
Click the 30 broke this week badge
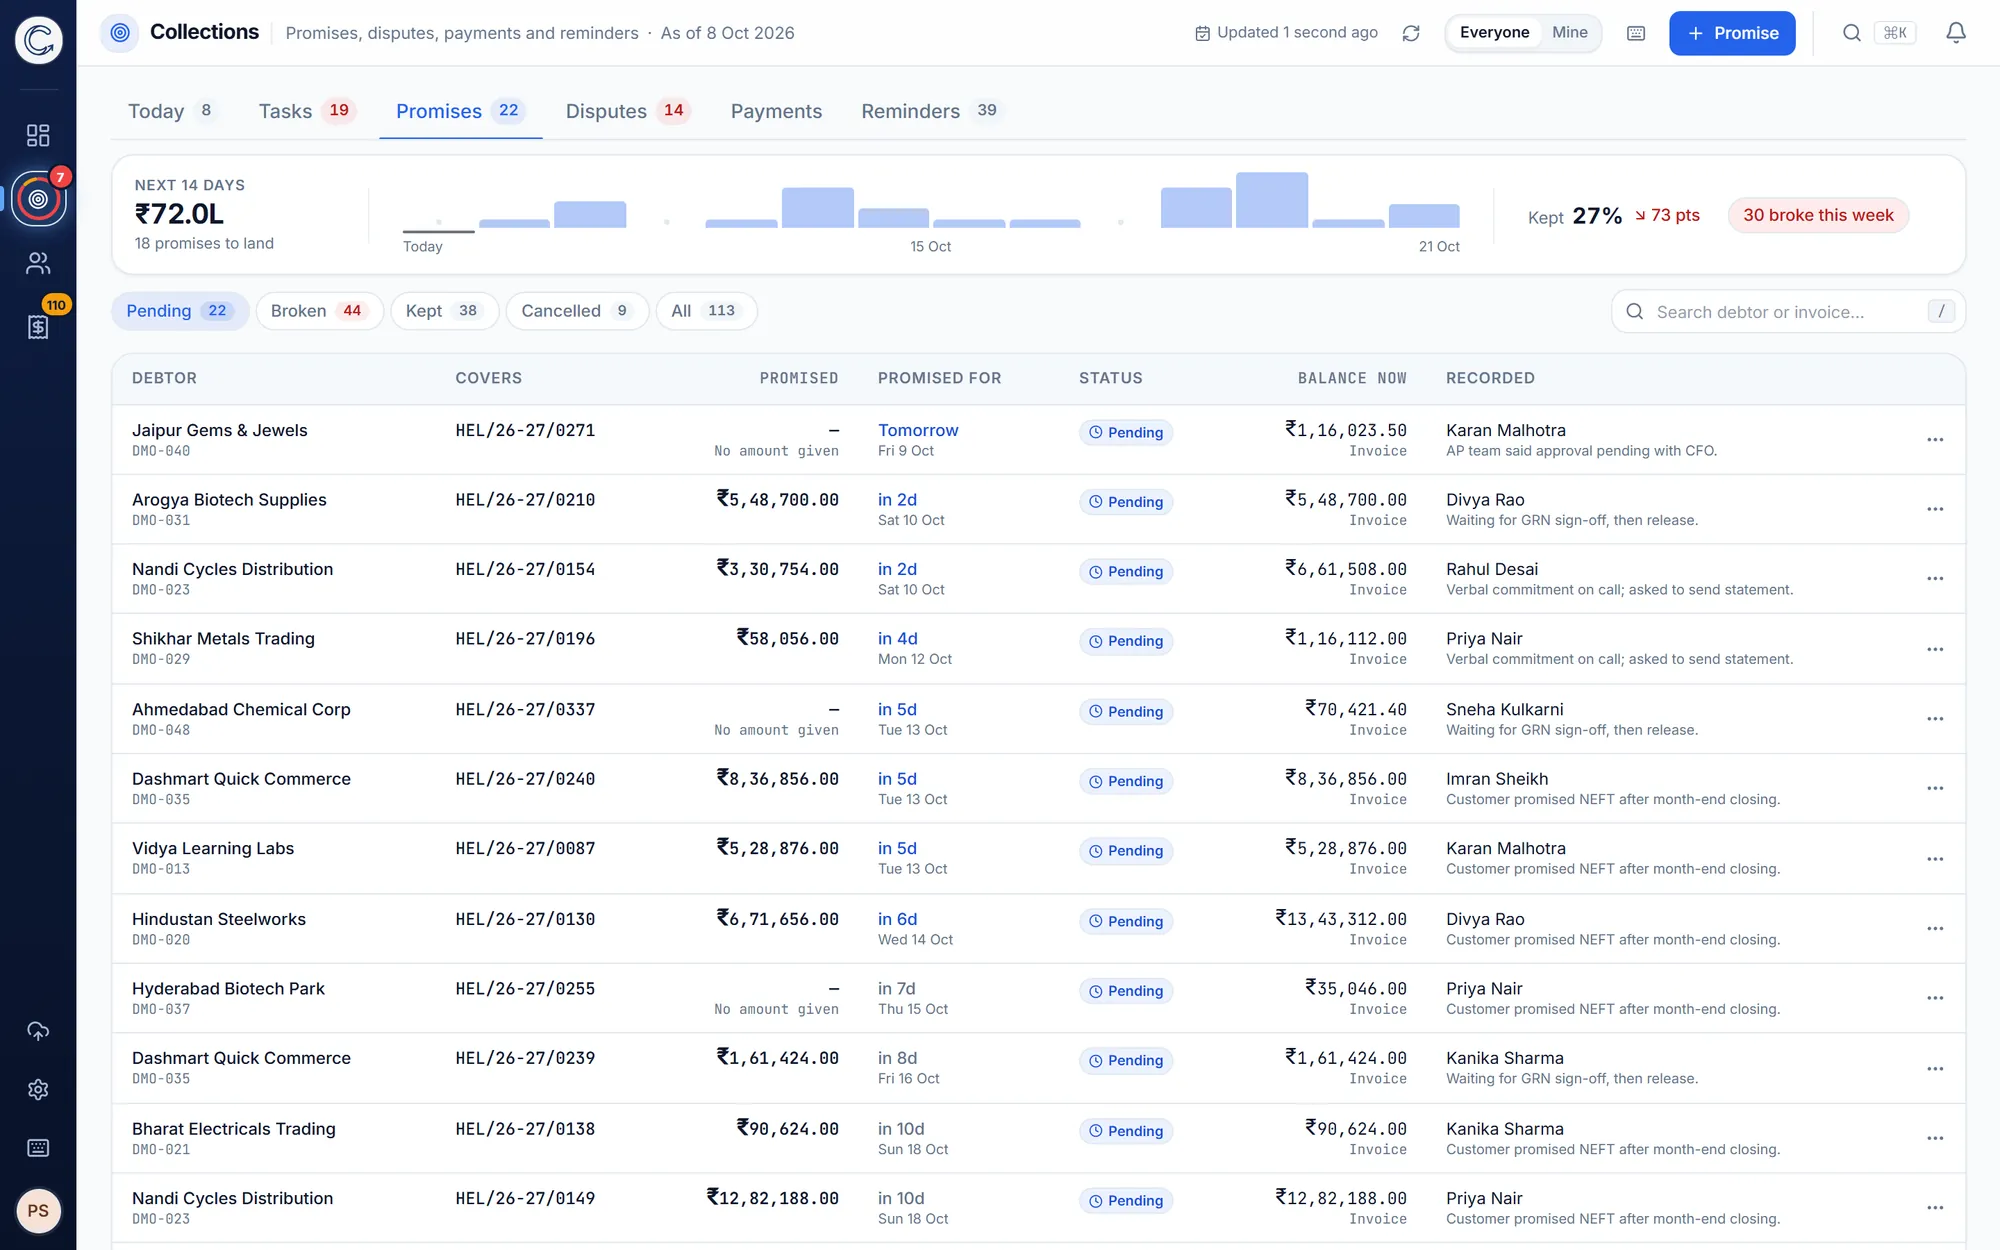pos(1818,215)
